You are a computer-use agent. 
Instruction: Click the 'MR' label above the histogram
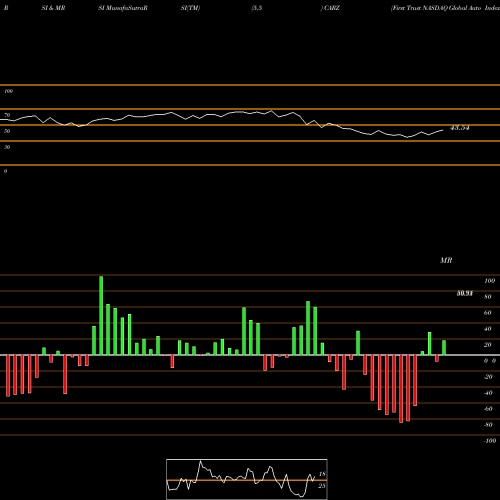[x=446, y=260]
